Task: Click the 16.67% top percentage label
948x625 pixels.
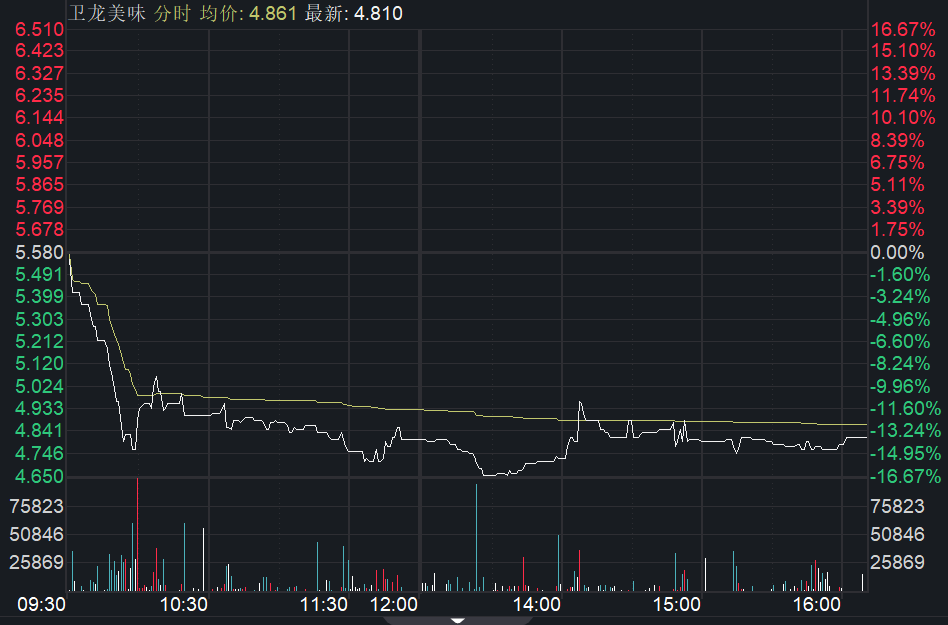Action: [903, 29]
